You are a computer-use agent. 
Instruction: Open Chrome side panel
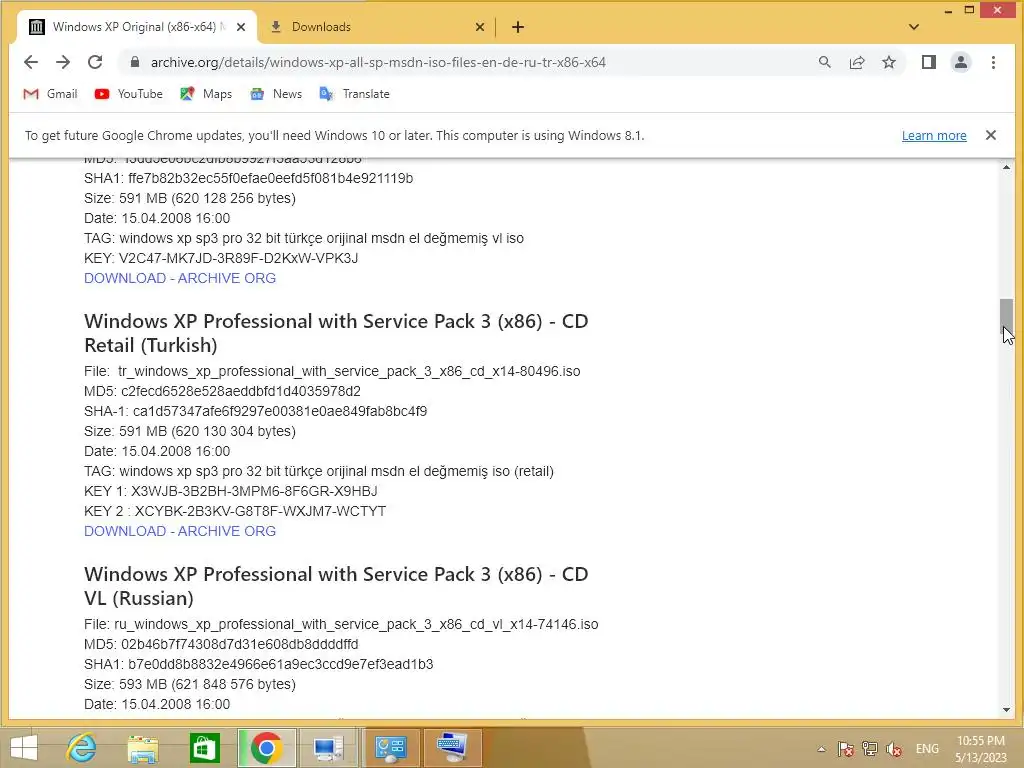tap(929, 62)
